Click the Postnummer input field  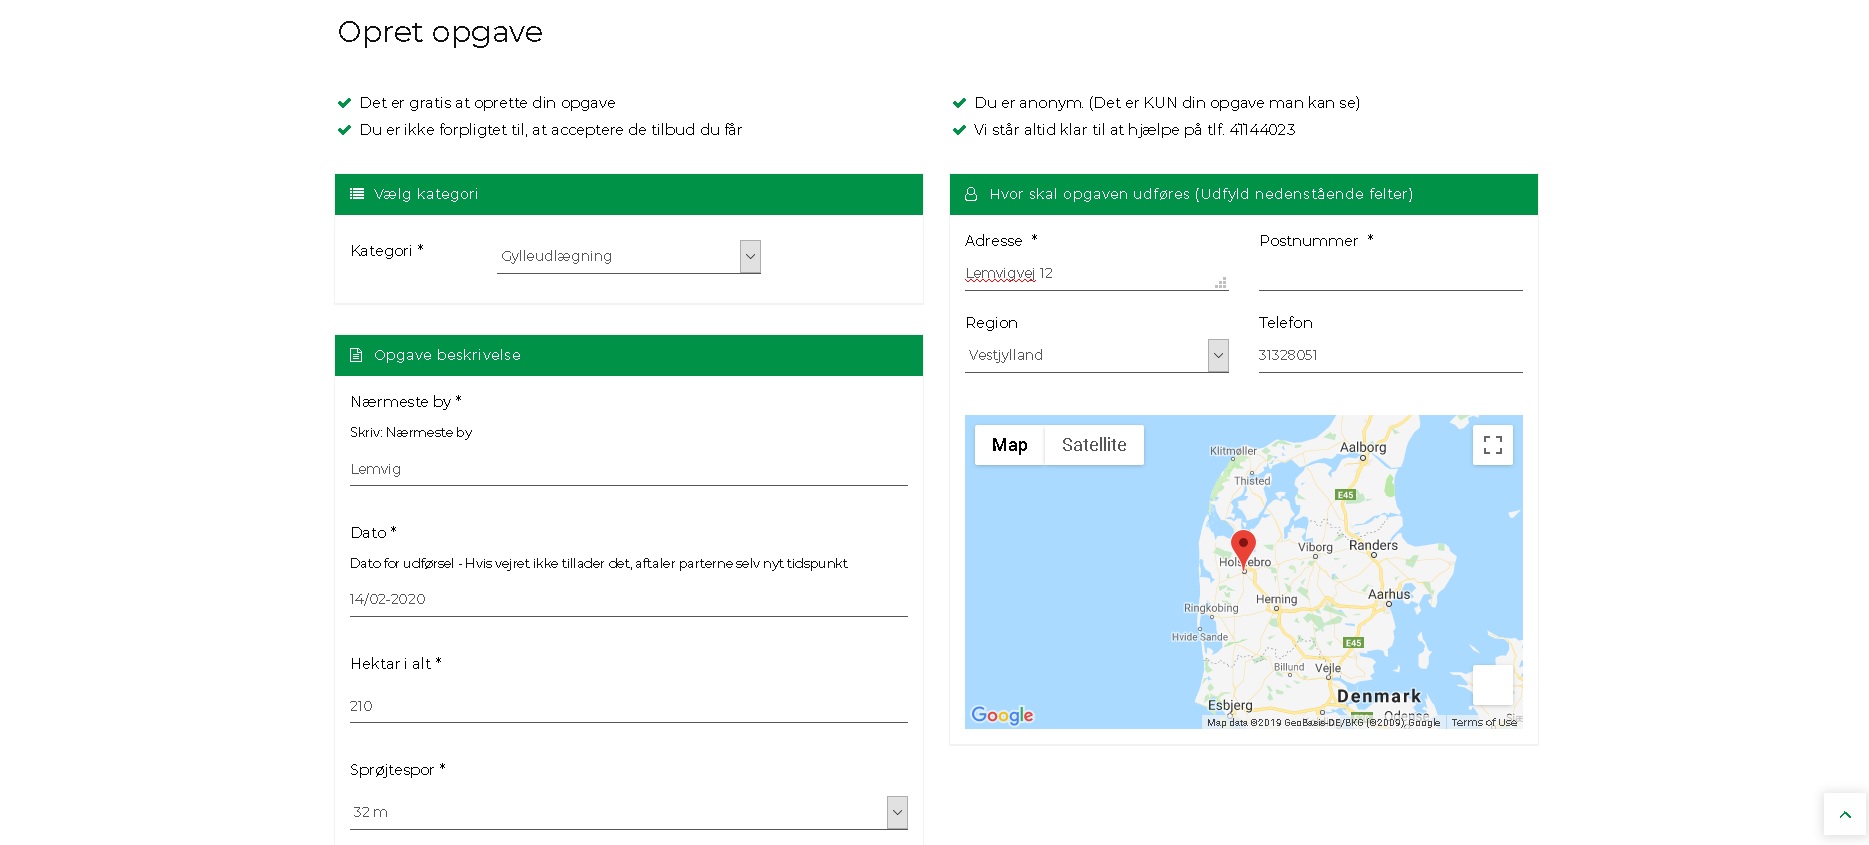pyautogui.click(x=1390, y=274)
